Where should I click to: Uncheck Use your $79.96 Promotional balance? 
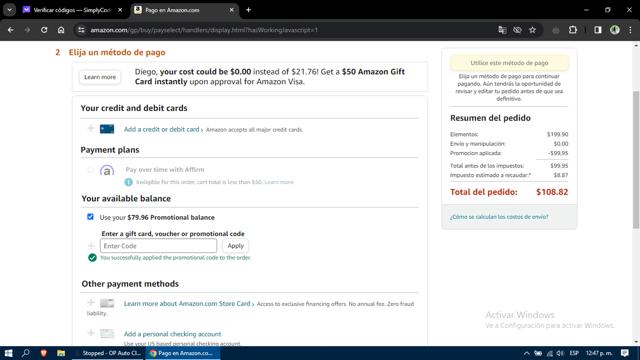[90, 217]
